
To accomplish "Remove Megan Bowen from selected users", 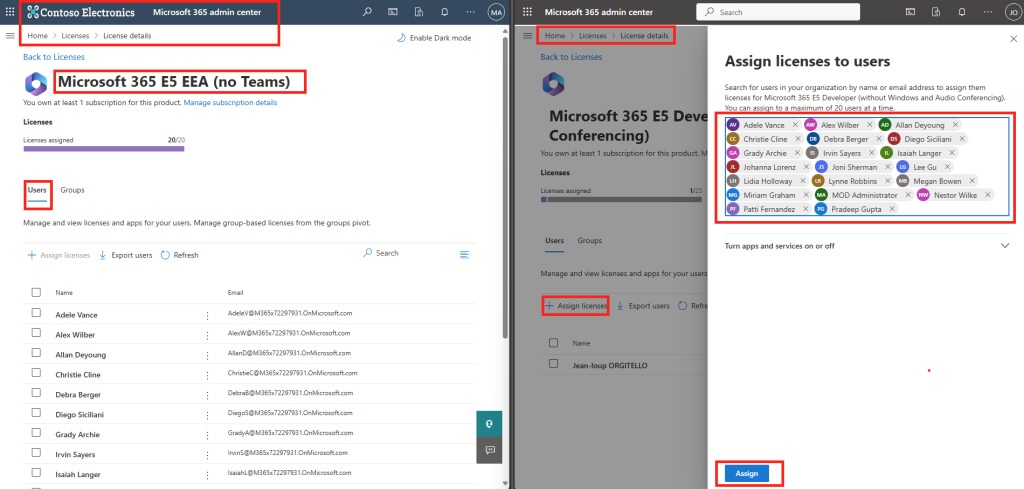I will click(972, 181).
